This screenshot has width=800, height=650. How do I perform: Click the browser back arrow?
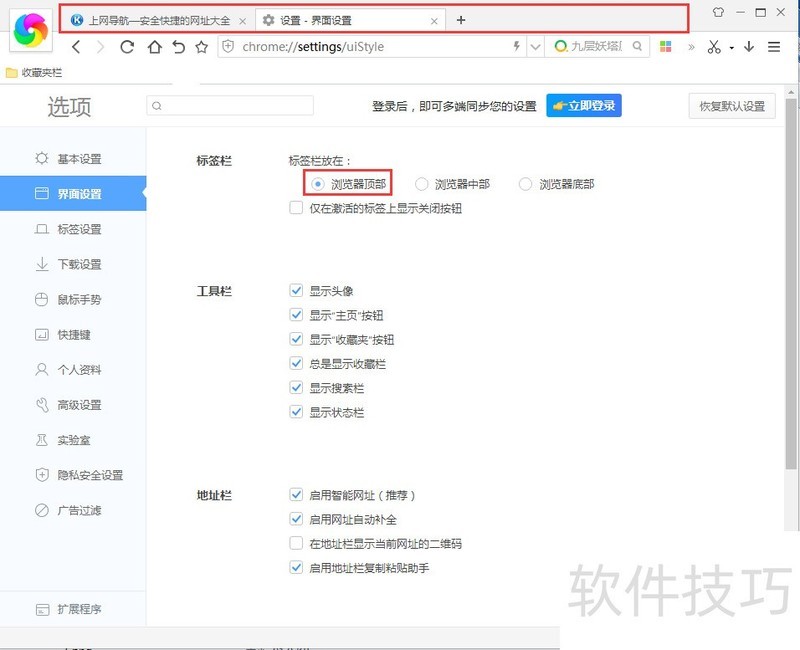[x=77, y=47]
